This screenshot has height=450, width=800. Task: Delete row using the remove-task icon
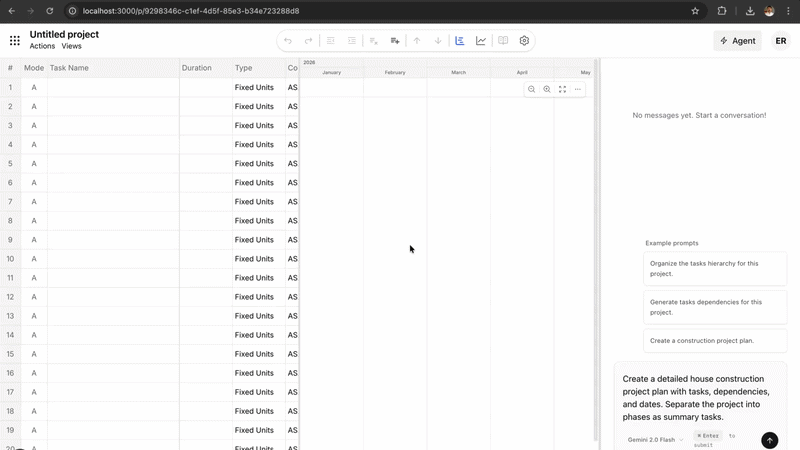(373, 41)
